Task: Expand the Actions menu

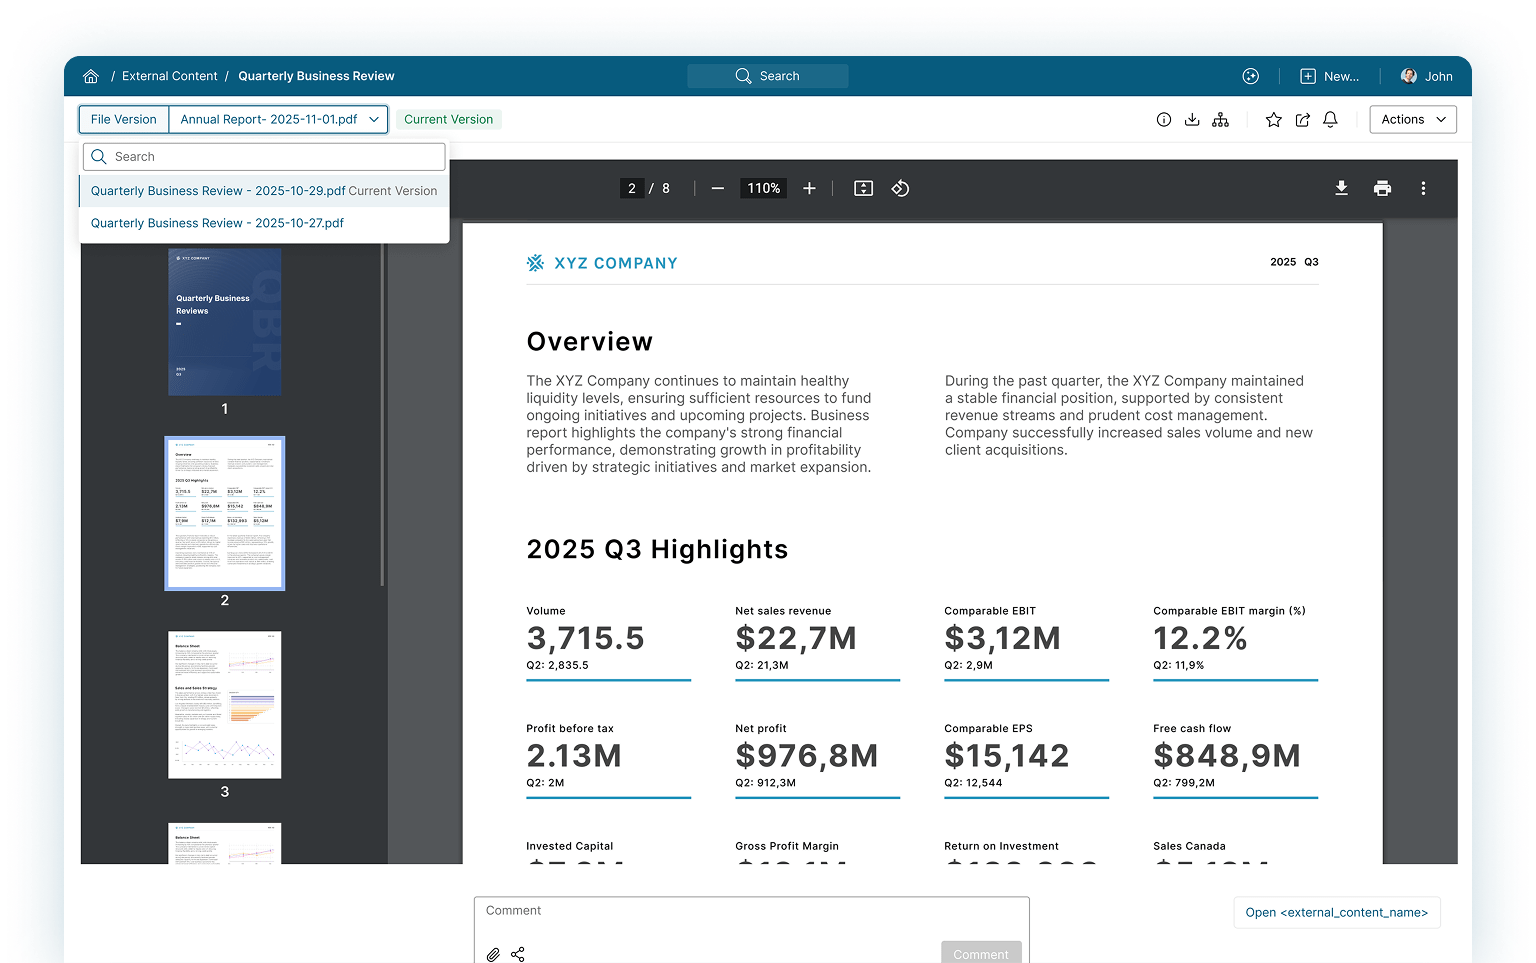Action: tap(1412, 119)
